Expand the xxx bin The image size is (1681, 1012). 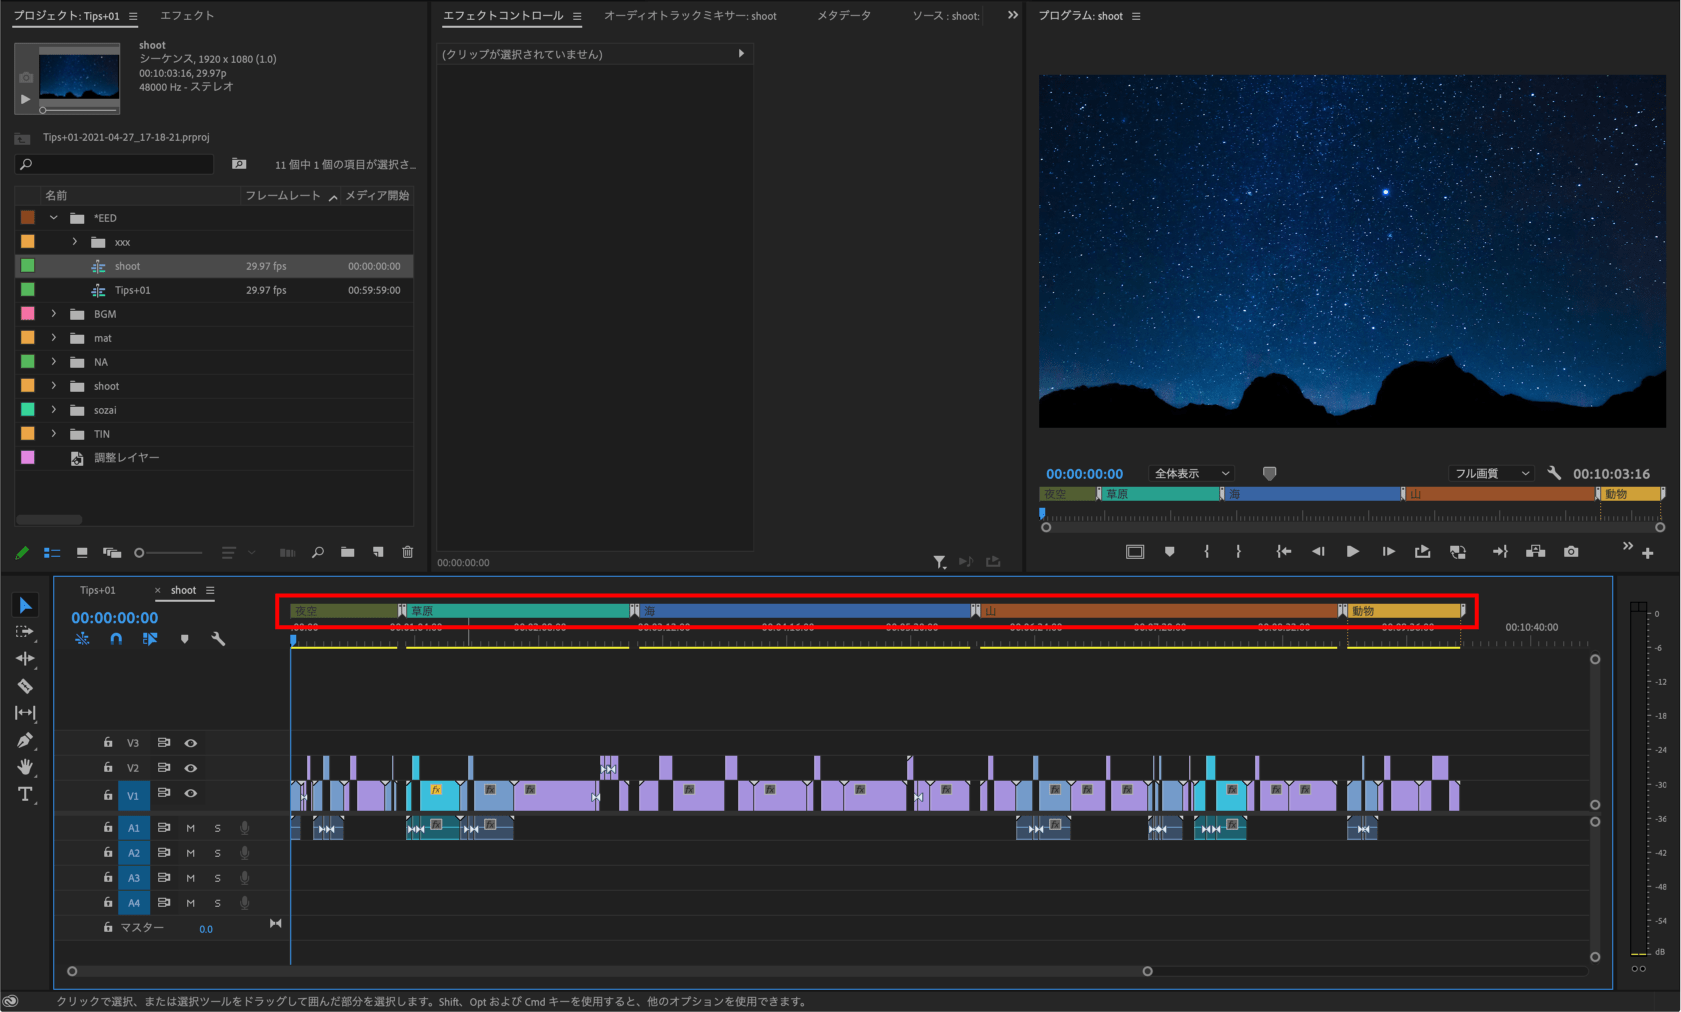click(74, 242)
